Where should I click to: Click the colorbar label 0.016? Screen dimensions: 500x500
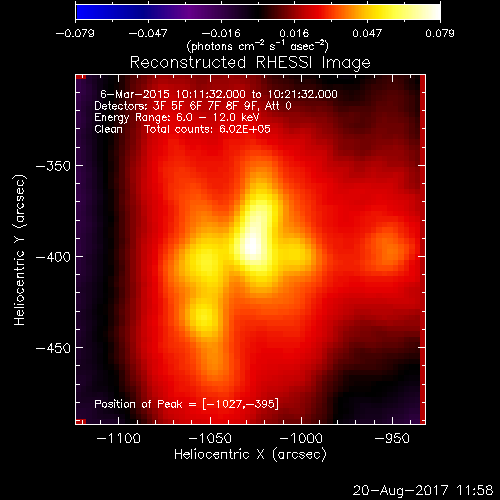294,33
